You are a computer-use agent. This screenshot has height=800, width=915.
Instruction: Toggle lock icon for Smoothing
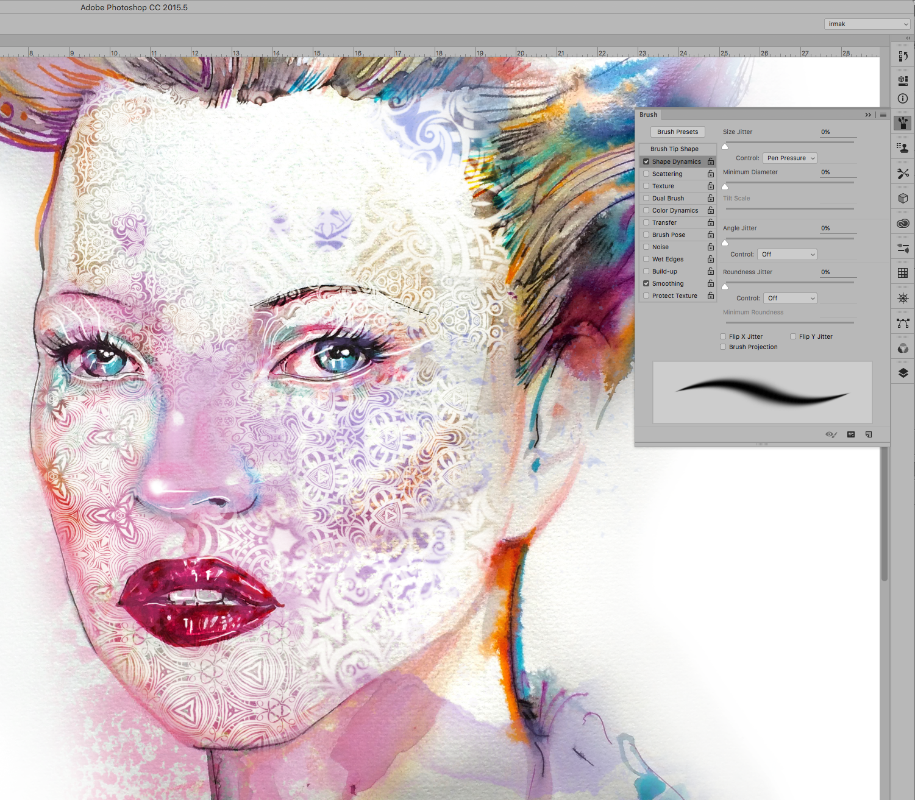(711, 284)
